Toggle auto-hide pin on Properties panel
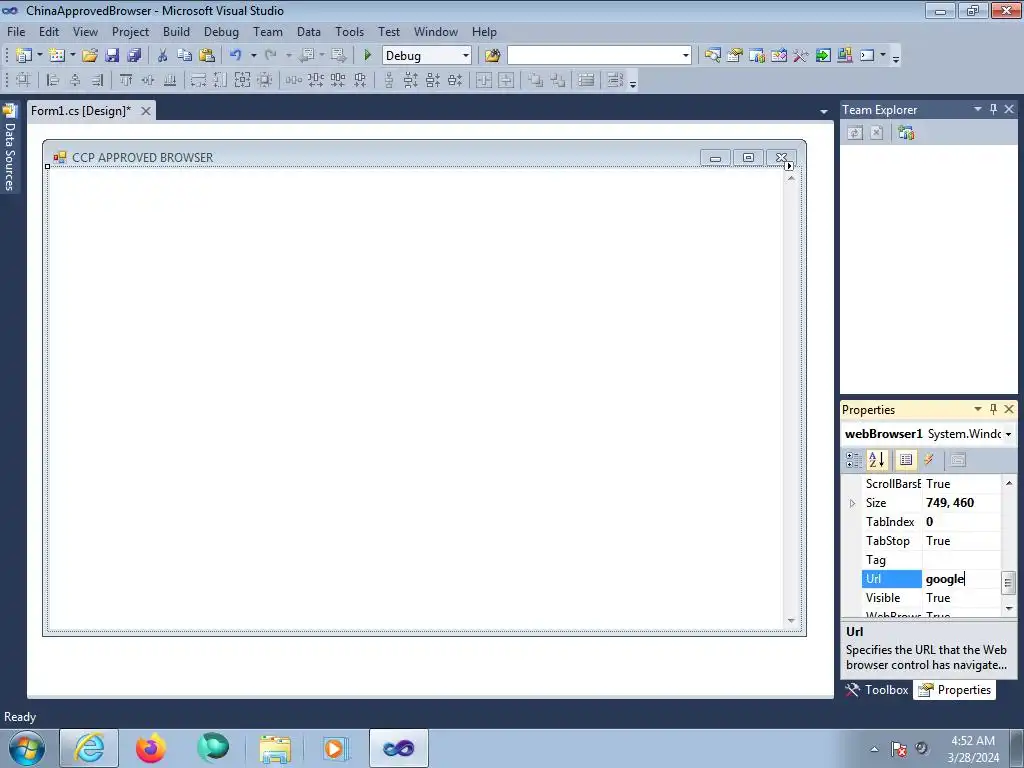The height and width of the screenshot is (768, 1024). point(993,409)
